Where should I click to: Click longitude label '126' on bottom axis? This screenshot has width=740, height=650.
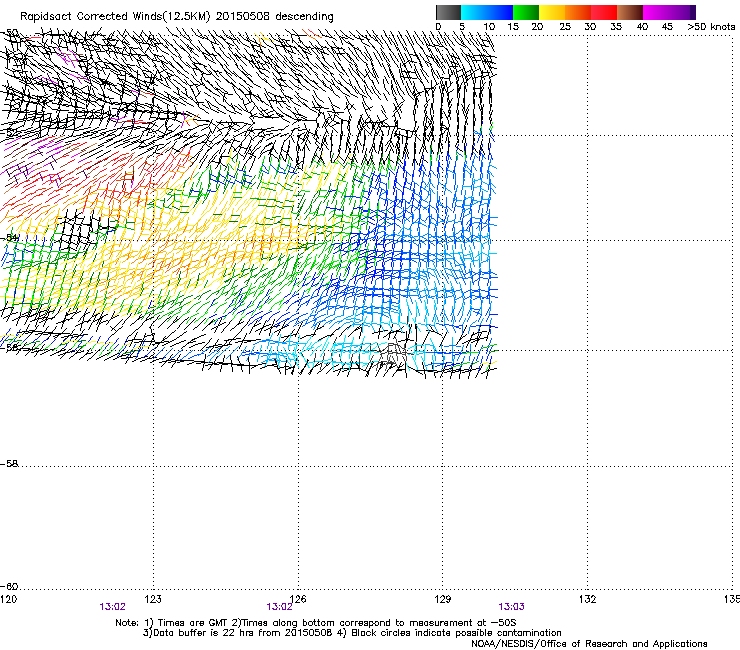(298, 599)
